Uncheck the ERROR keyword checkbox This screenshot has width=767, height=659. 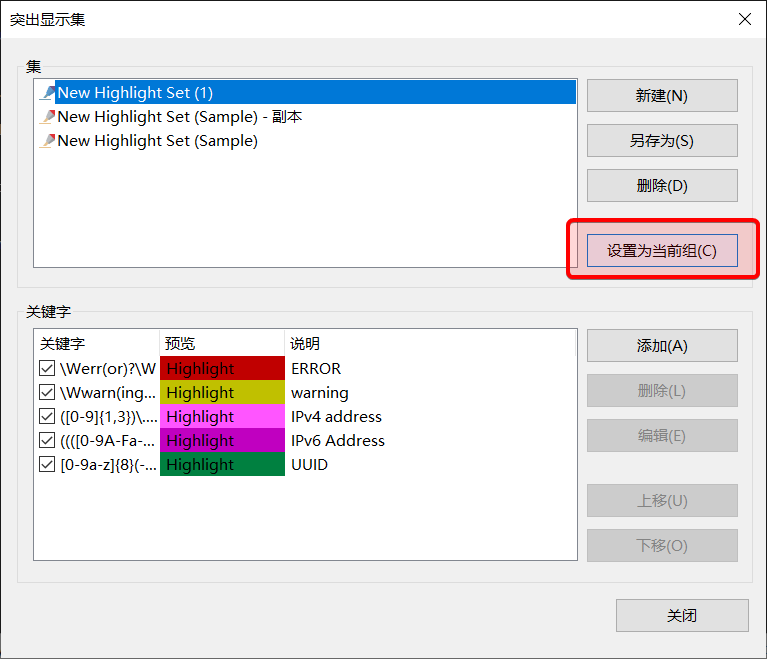47,369
